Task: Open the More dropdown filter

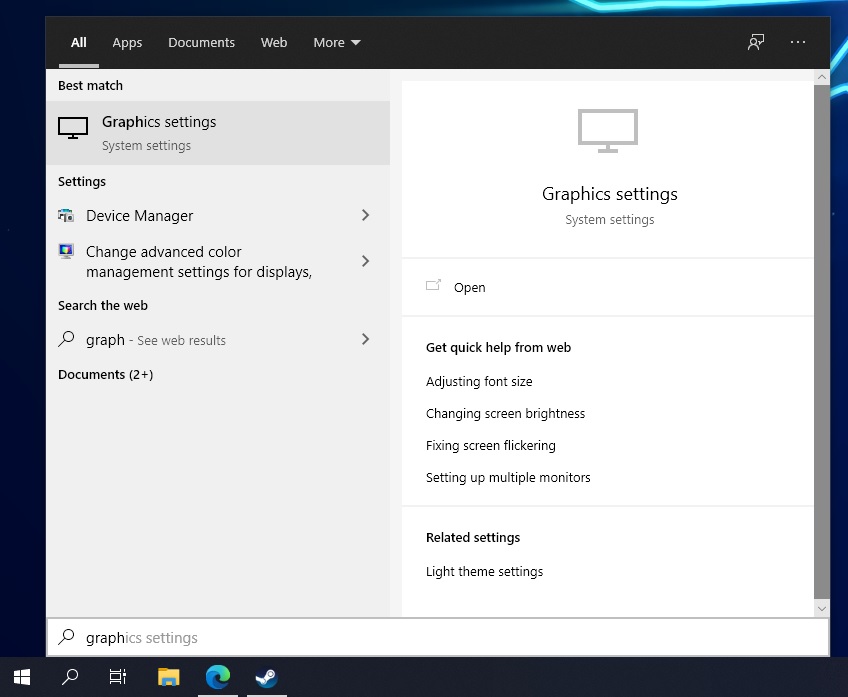Action: click(x=337, y=42)
